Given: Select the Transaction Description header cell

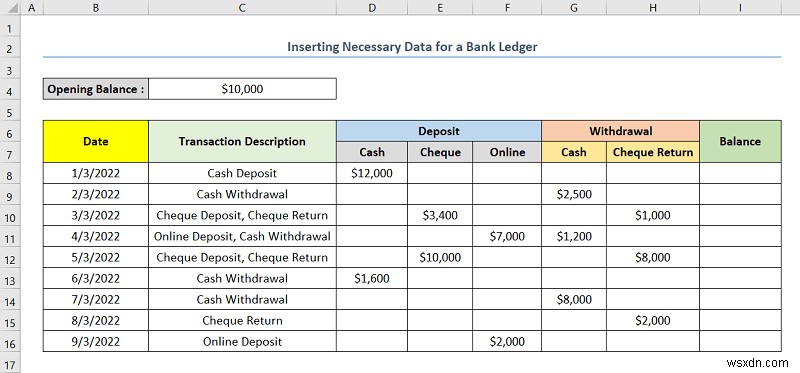Looking at the screenshot, I should pos(242,141).
